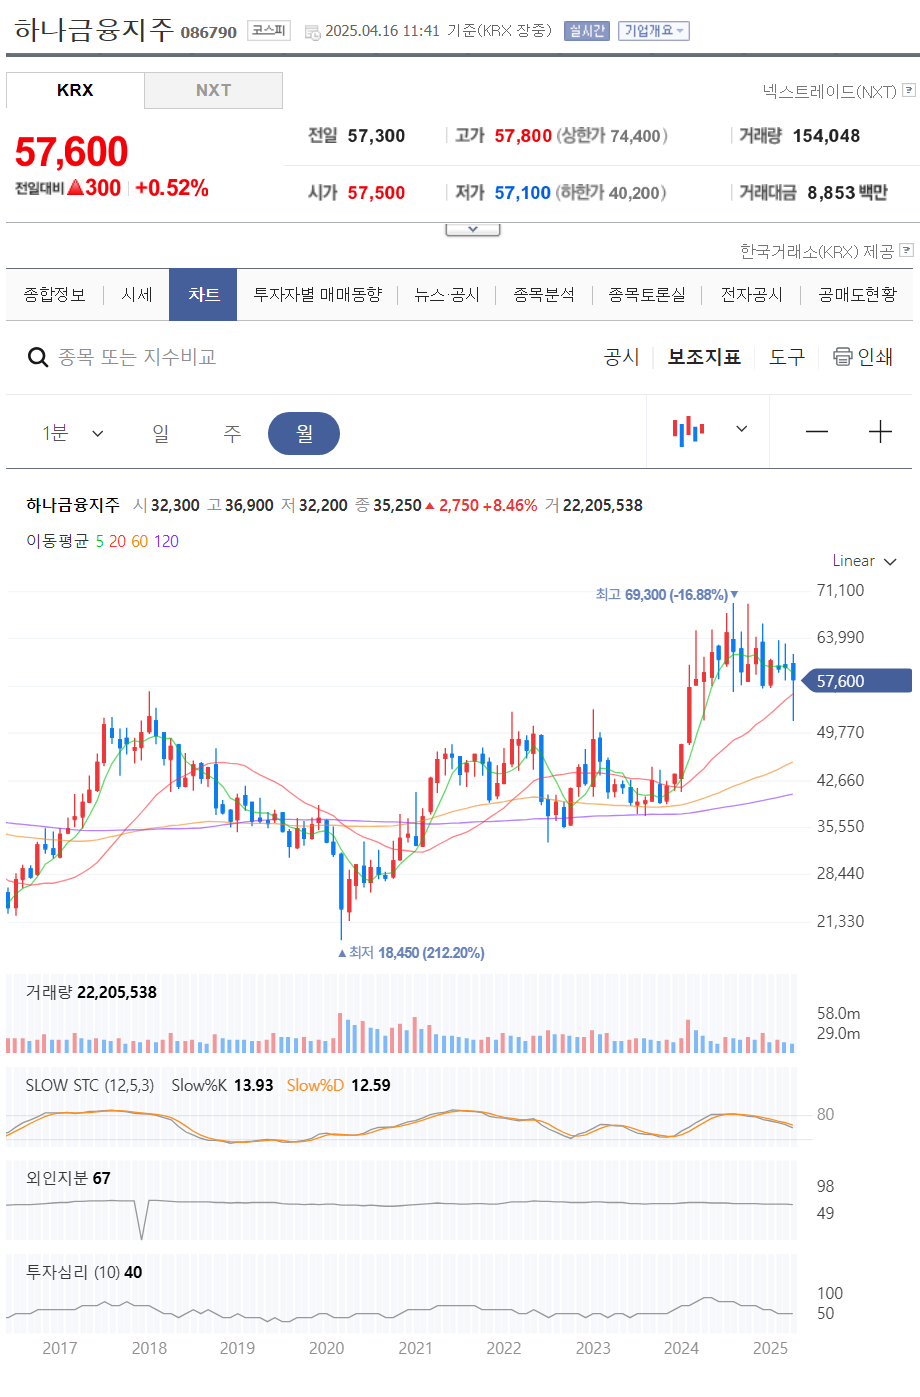Open the 전자공시 tab

[752, 295]
